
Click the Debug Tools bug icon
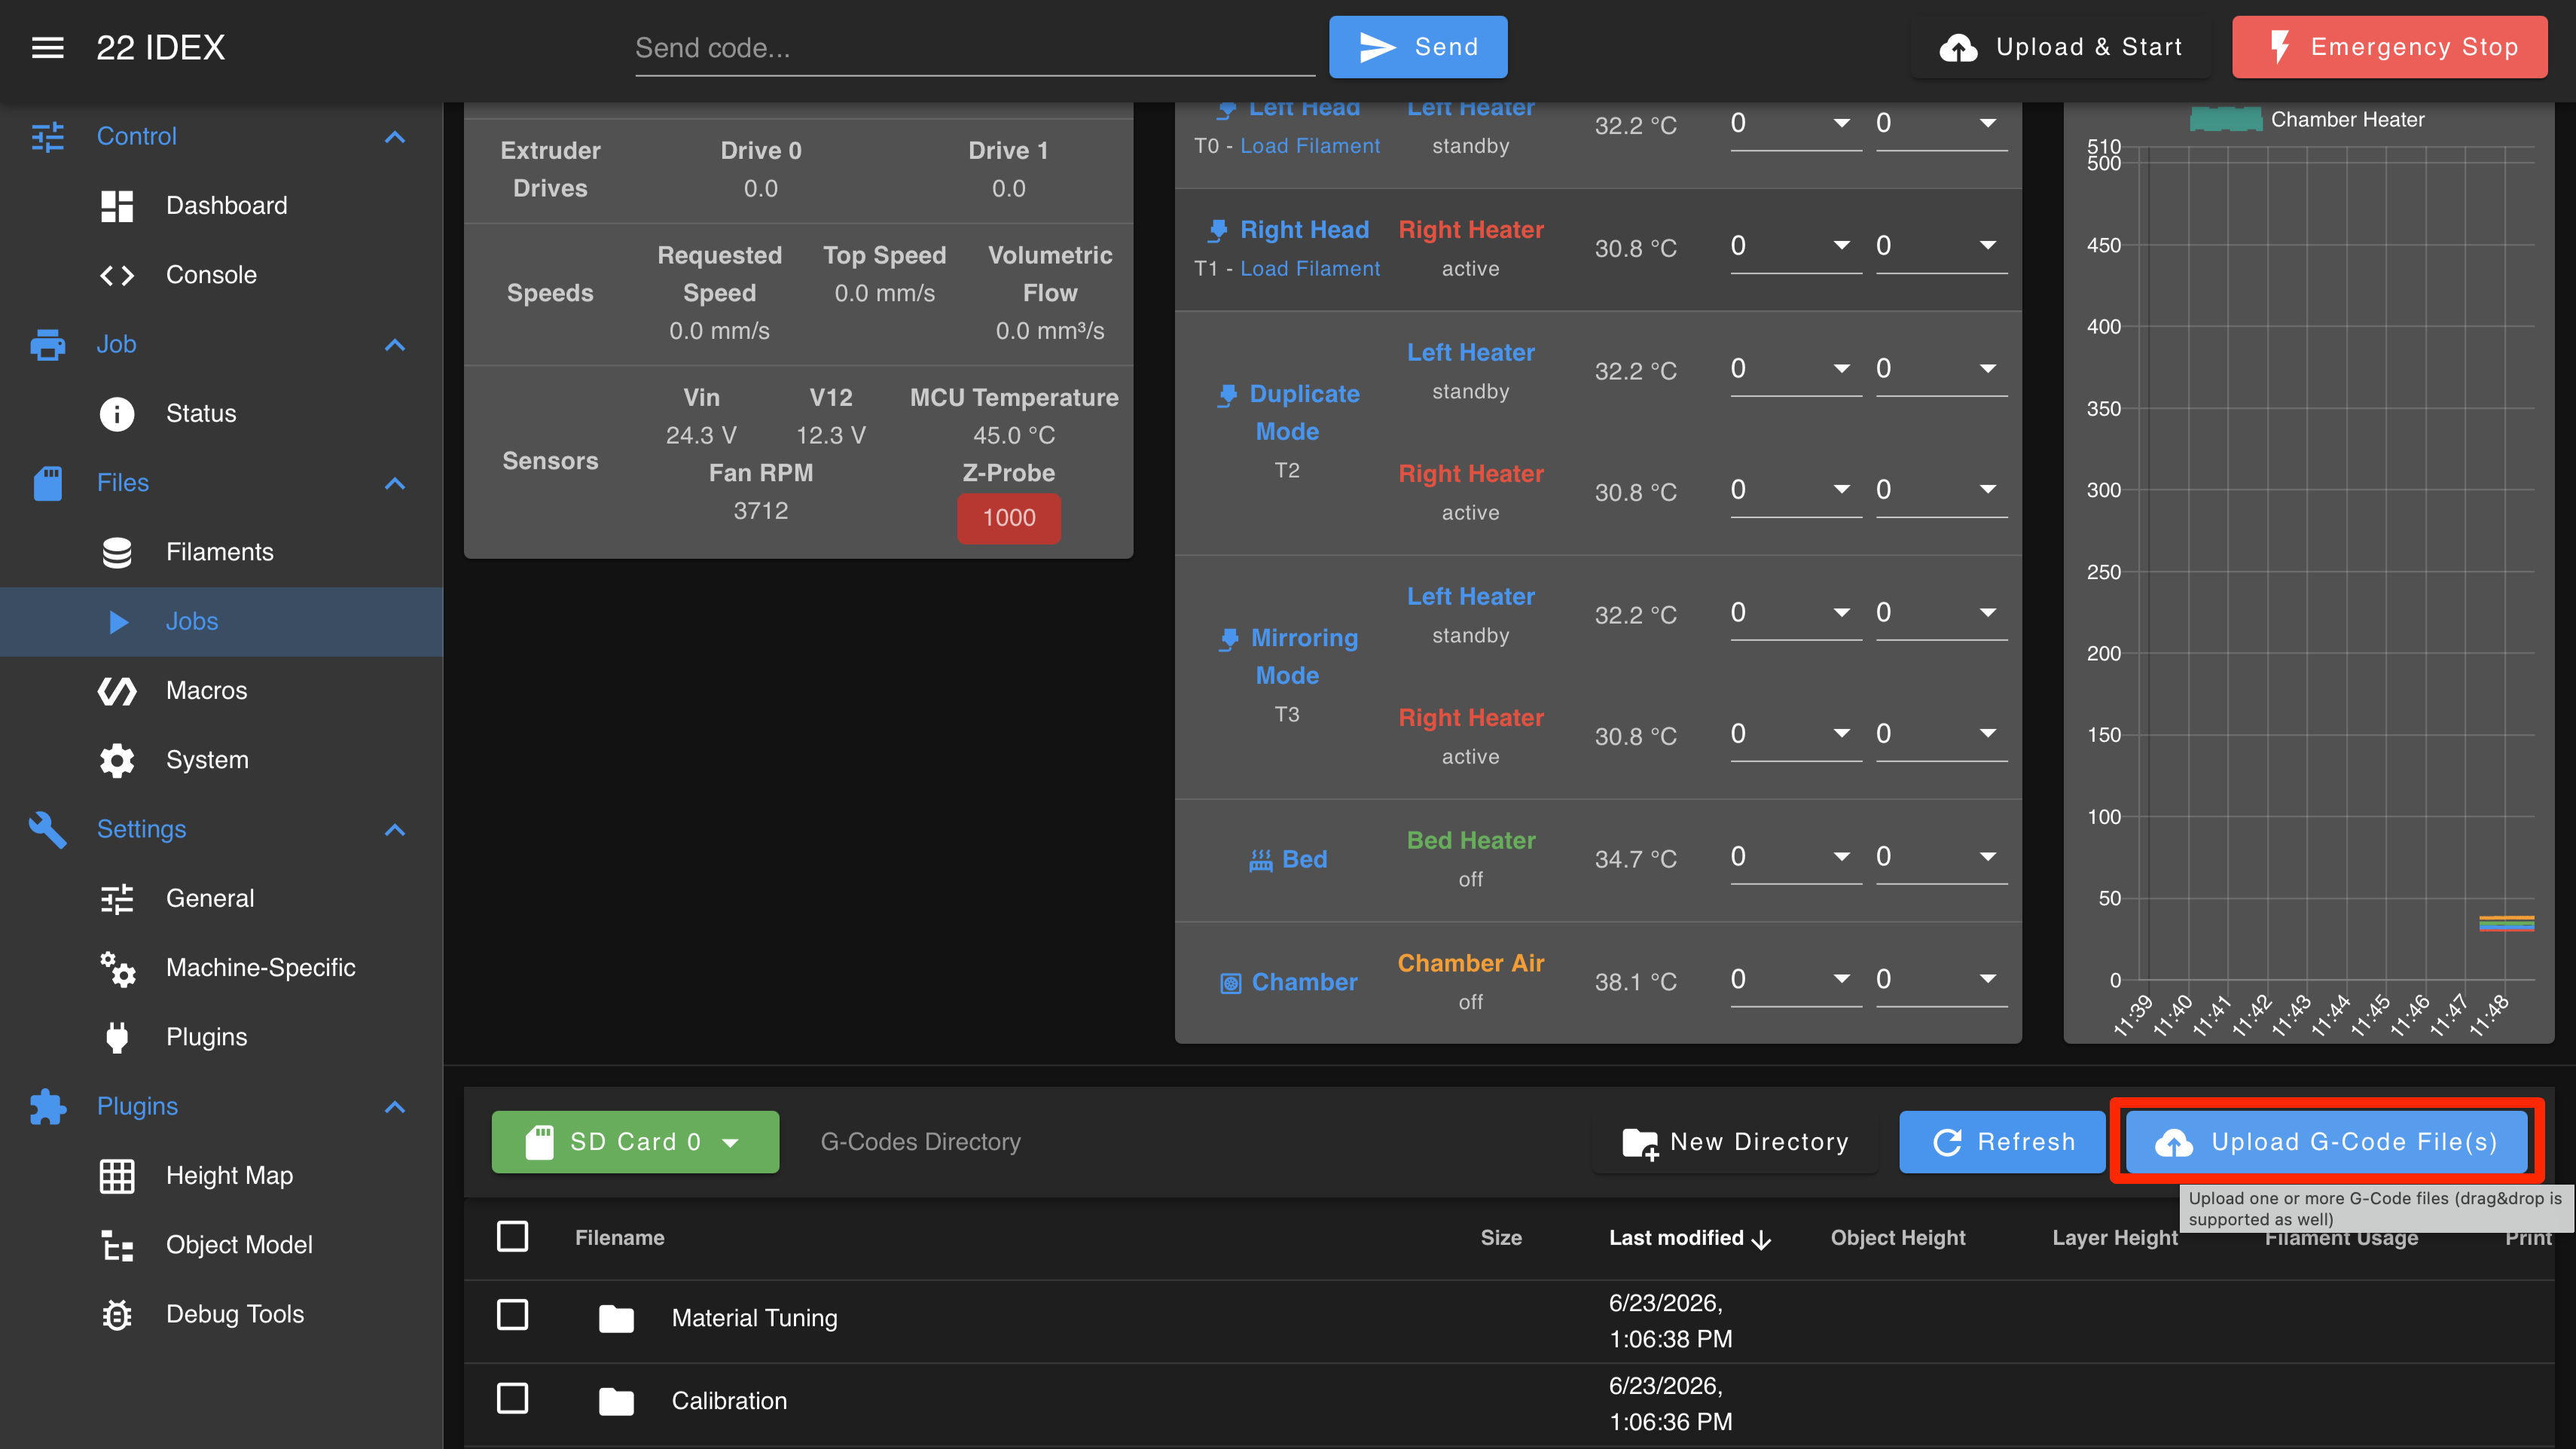point(117,1314)
